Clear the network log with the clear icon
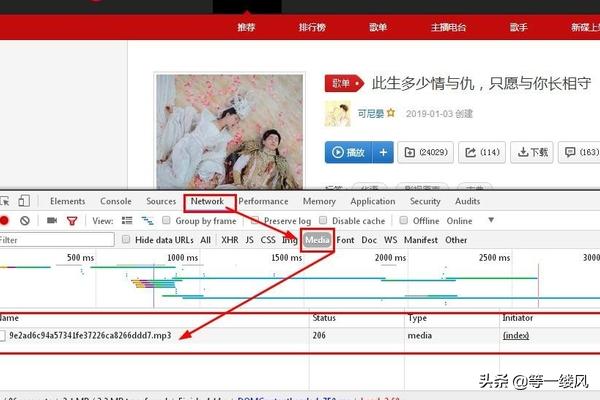The width and height of the screenshot is (600, 400). click(x=25, y=220)
